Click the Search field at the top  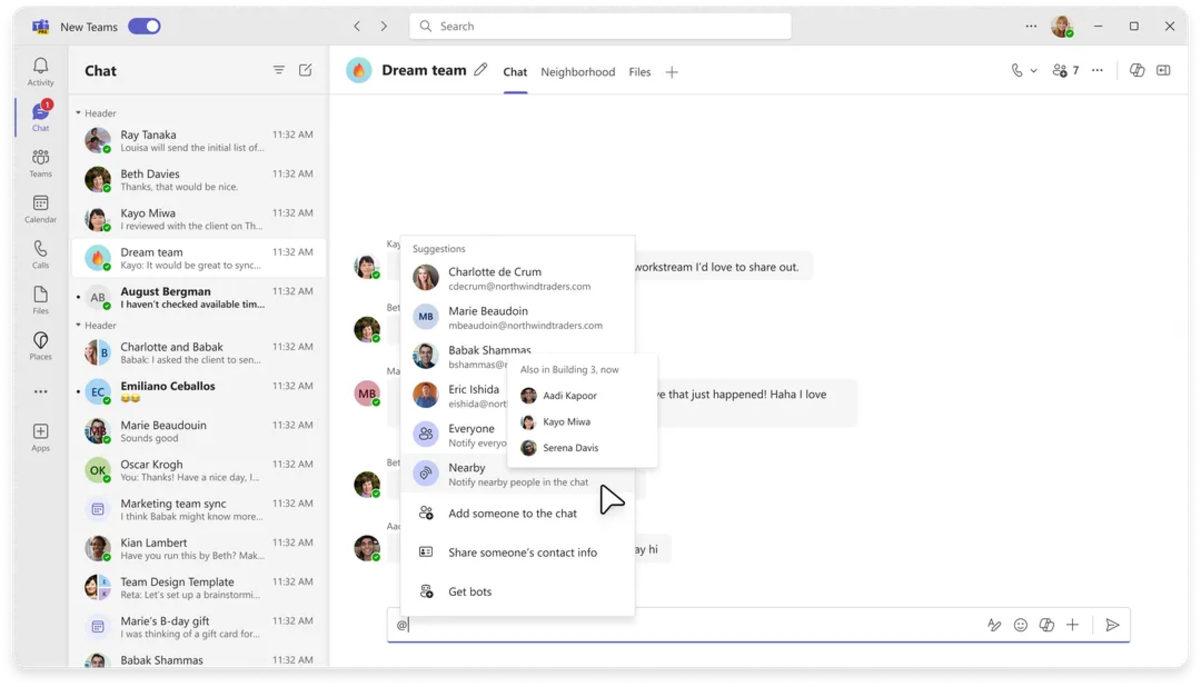600,25
